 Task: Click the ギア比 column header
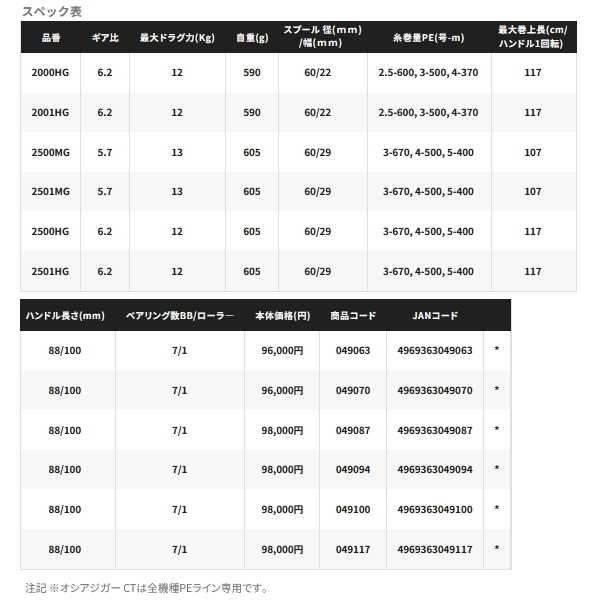point(105,38)
